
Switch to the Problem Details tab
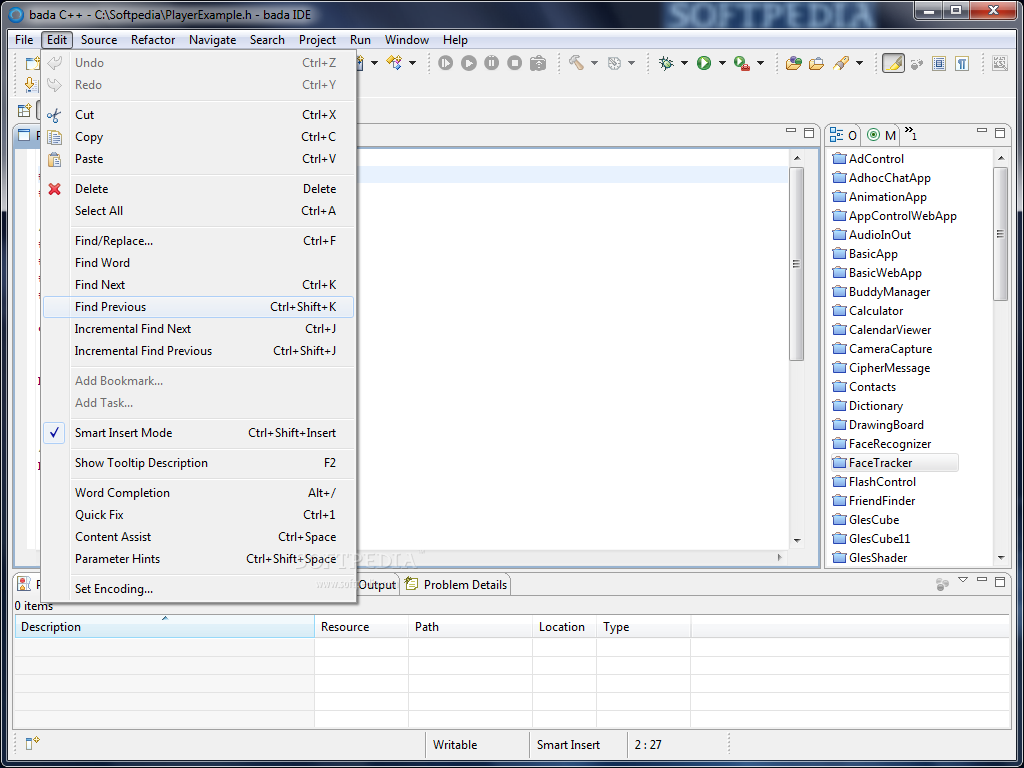456,584
